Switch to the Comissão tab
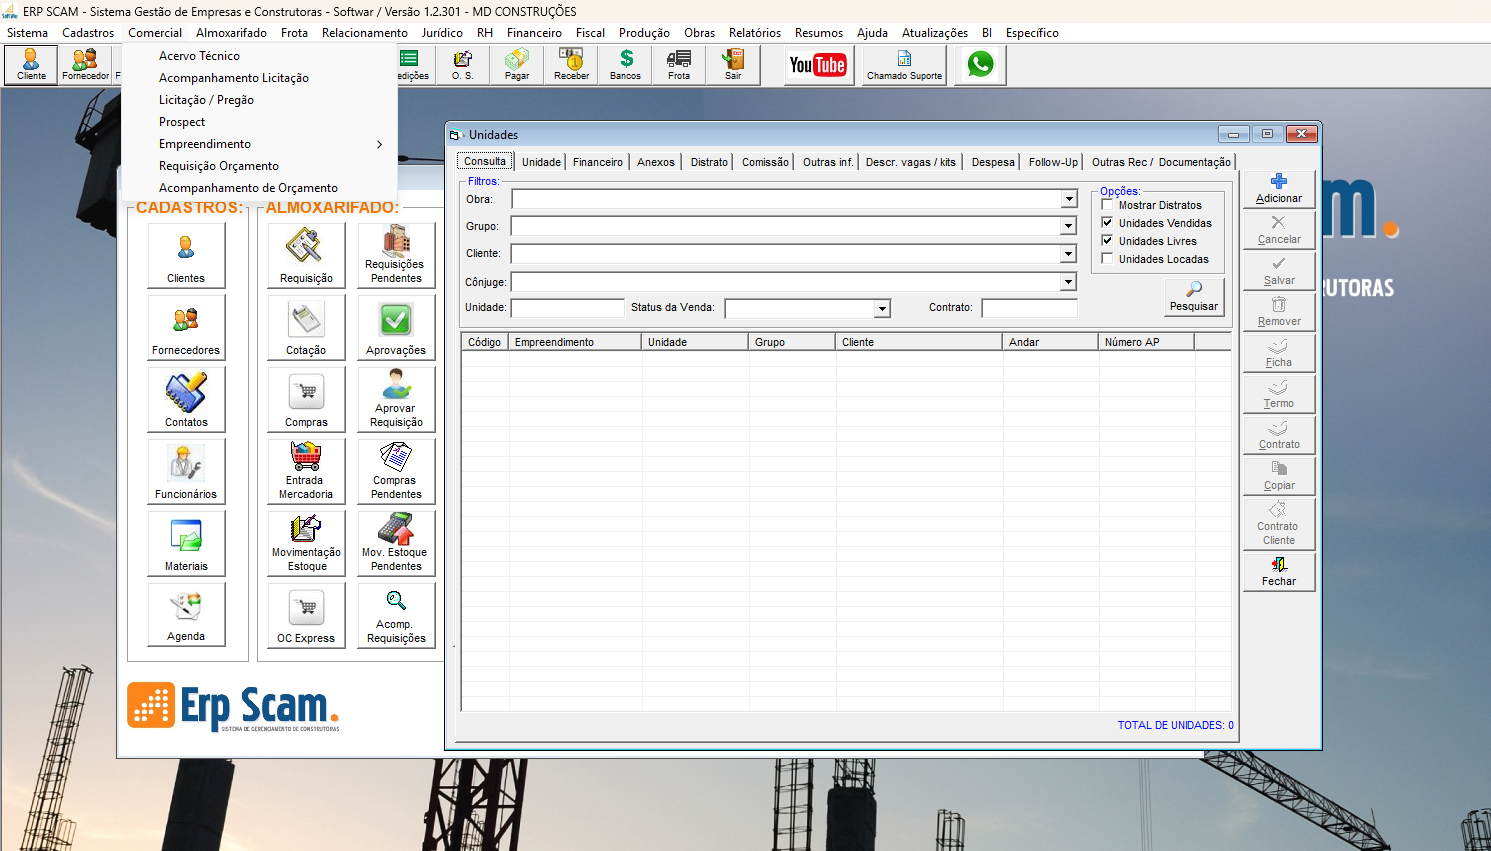 pos(765,162)
